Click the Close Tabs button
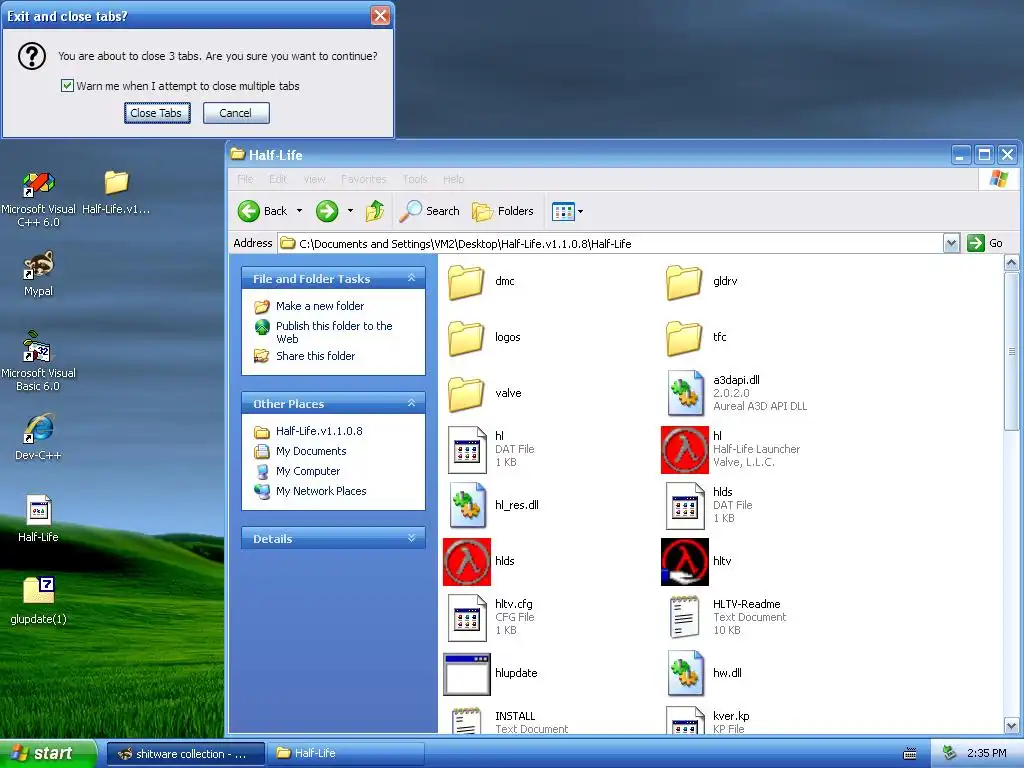 coord(157,113)
